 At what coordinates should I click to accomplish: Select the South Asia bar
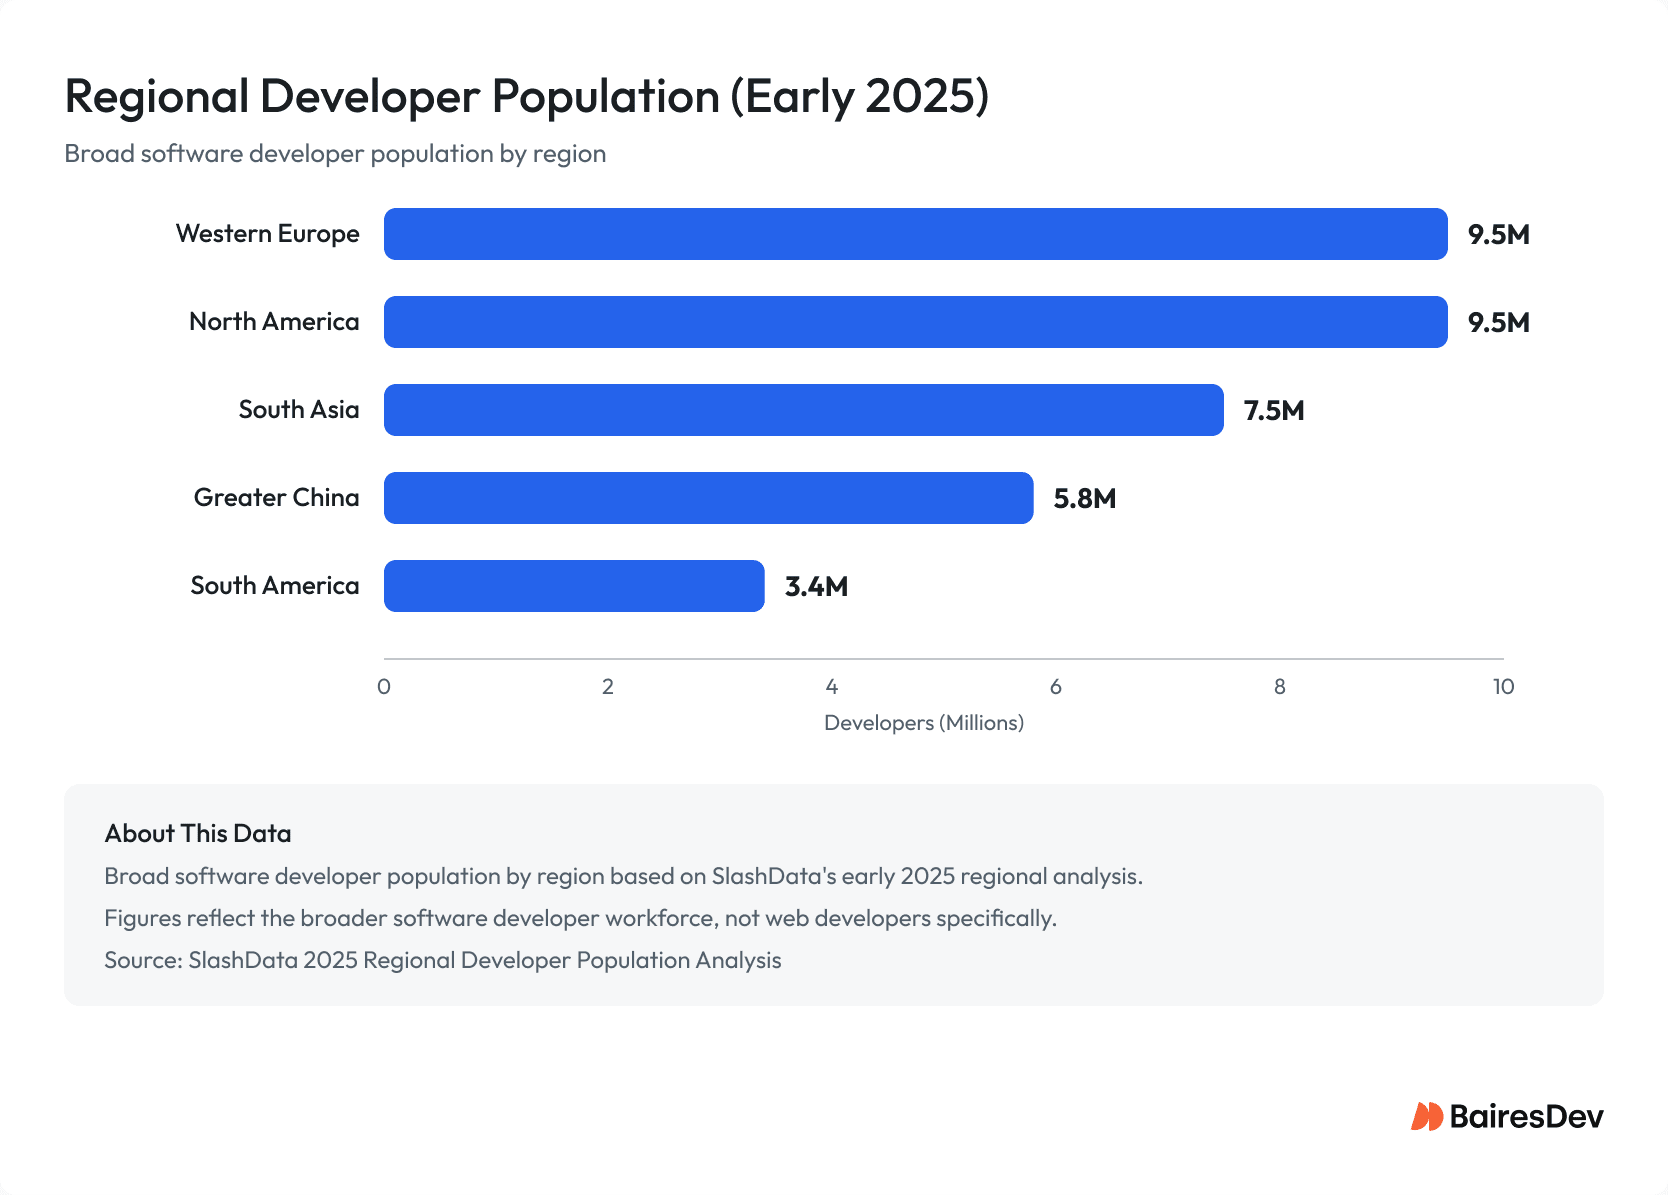click(x=804, y=410)
